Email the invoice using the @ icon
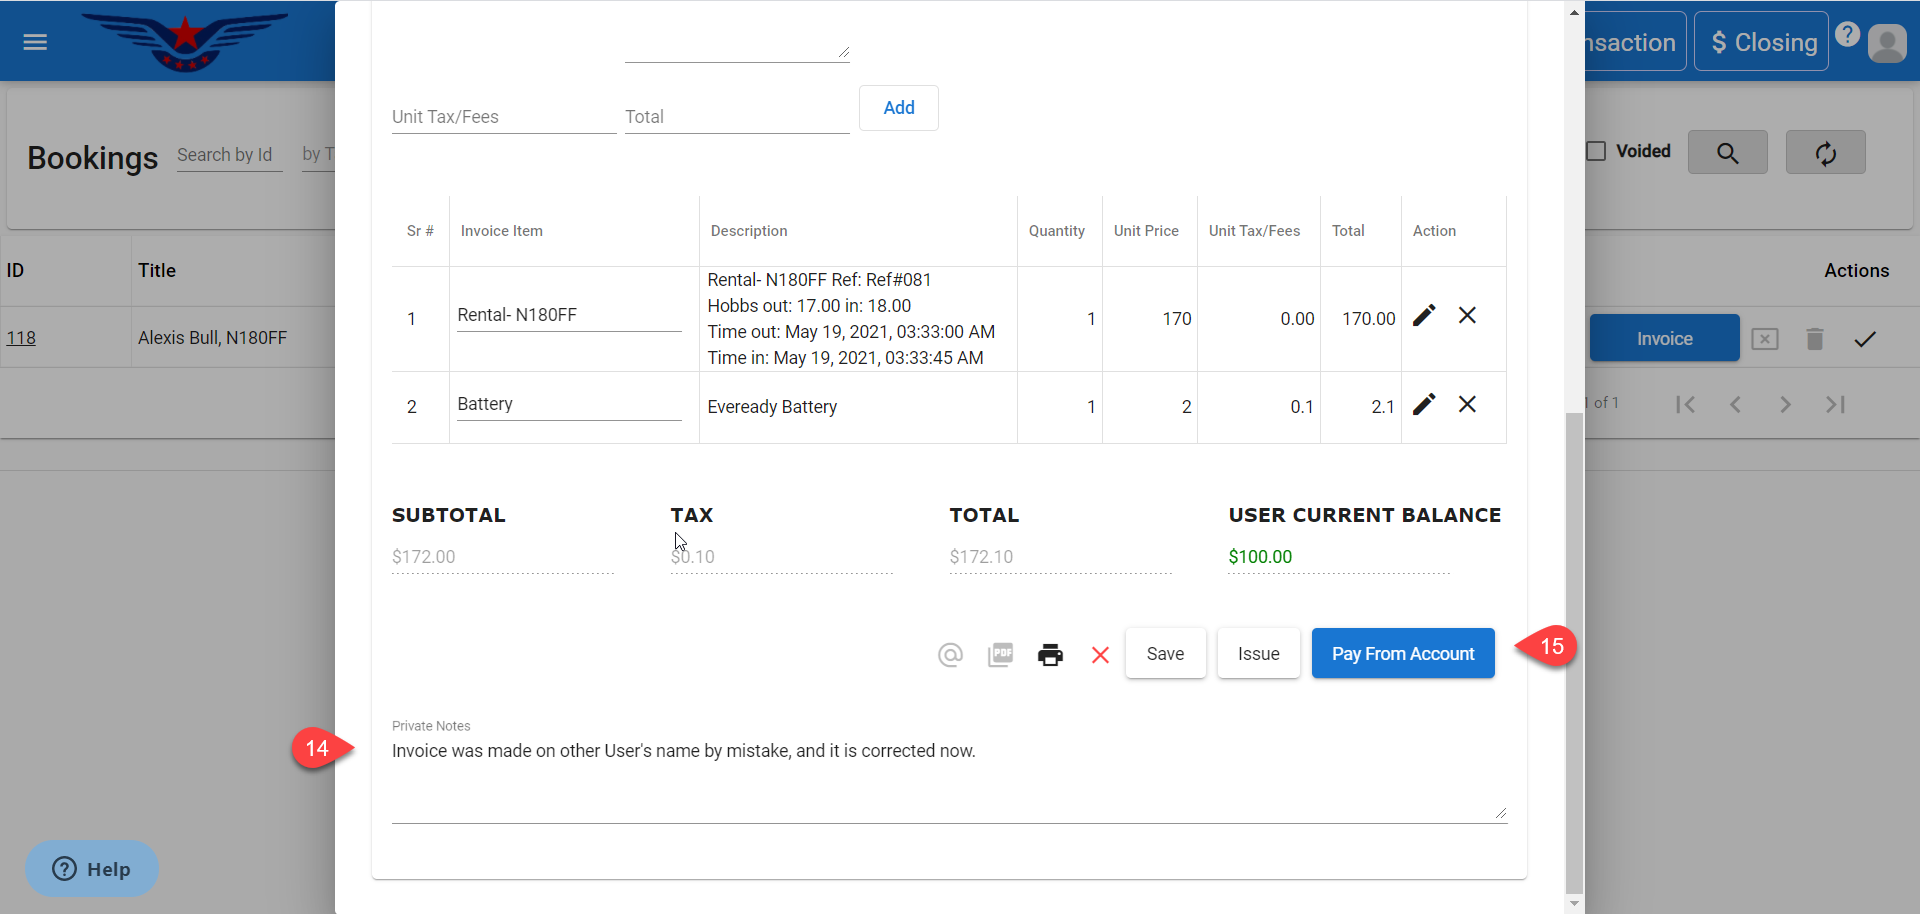 pos(950,655)
